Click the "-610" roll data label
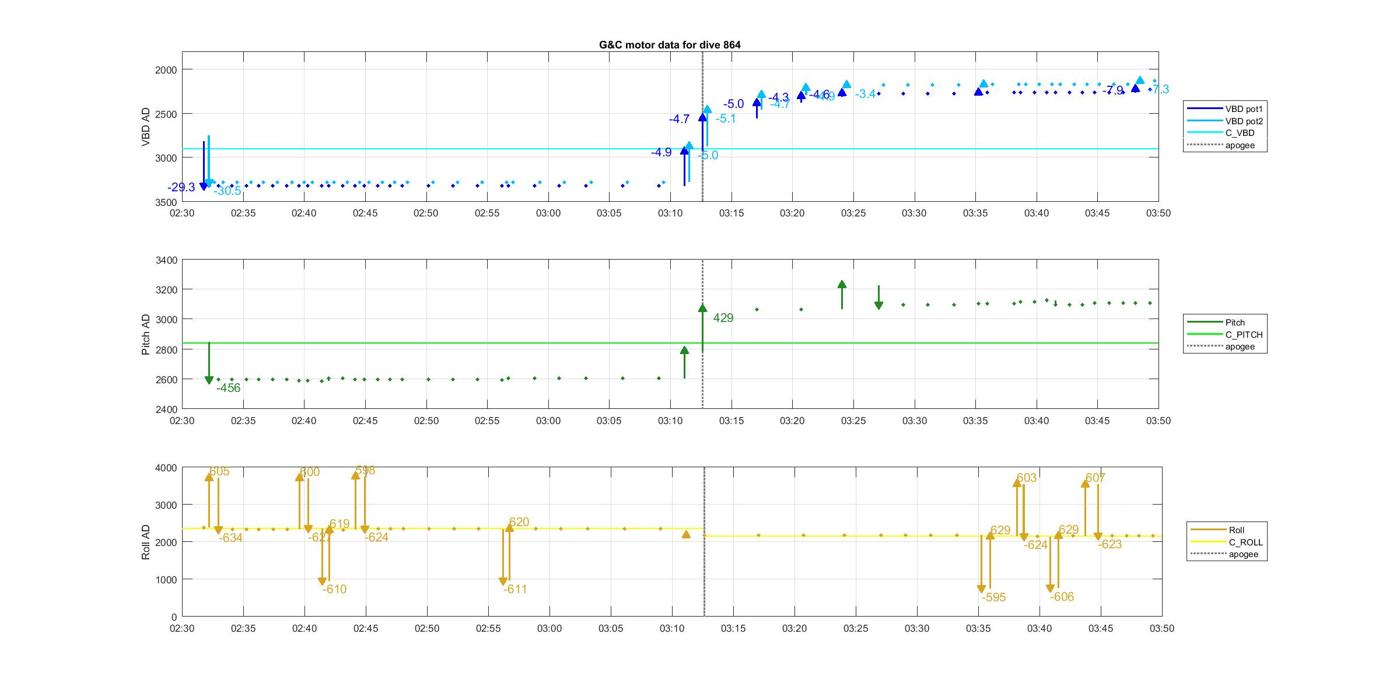1400x693 pixels. click(334, 590)
